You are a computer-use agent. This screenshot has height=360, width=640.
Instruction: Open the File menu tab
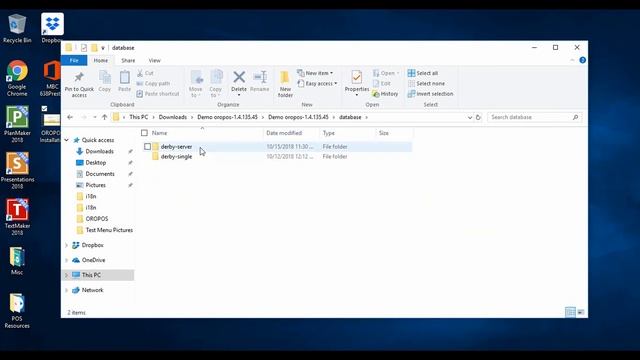click(74, 60)
